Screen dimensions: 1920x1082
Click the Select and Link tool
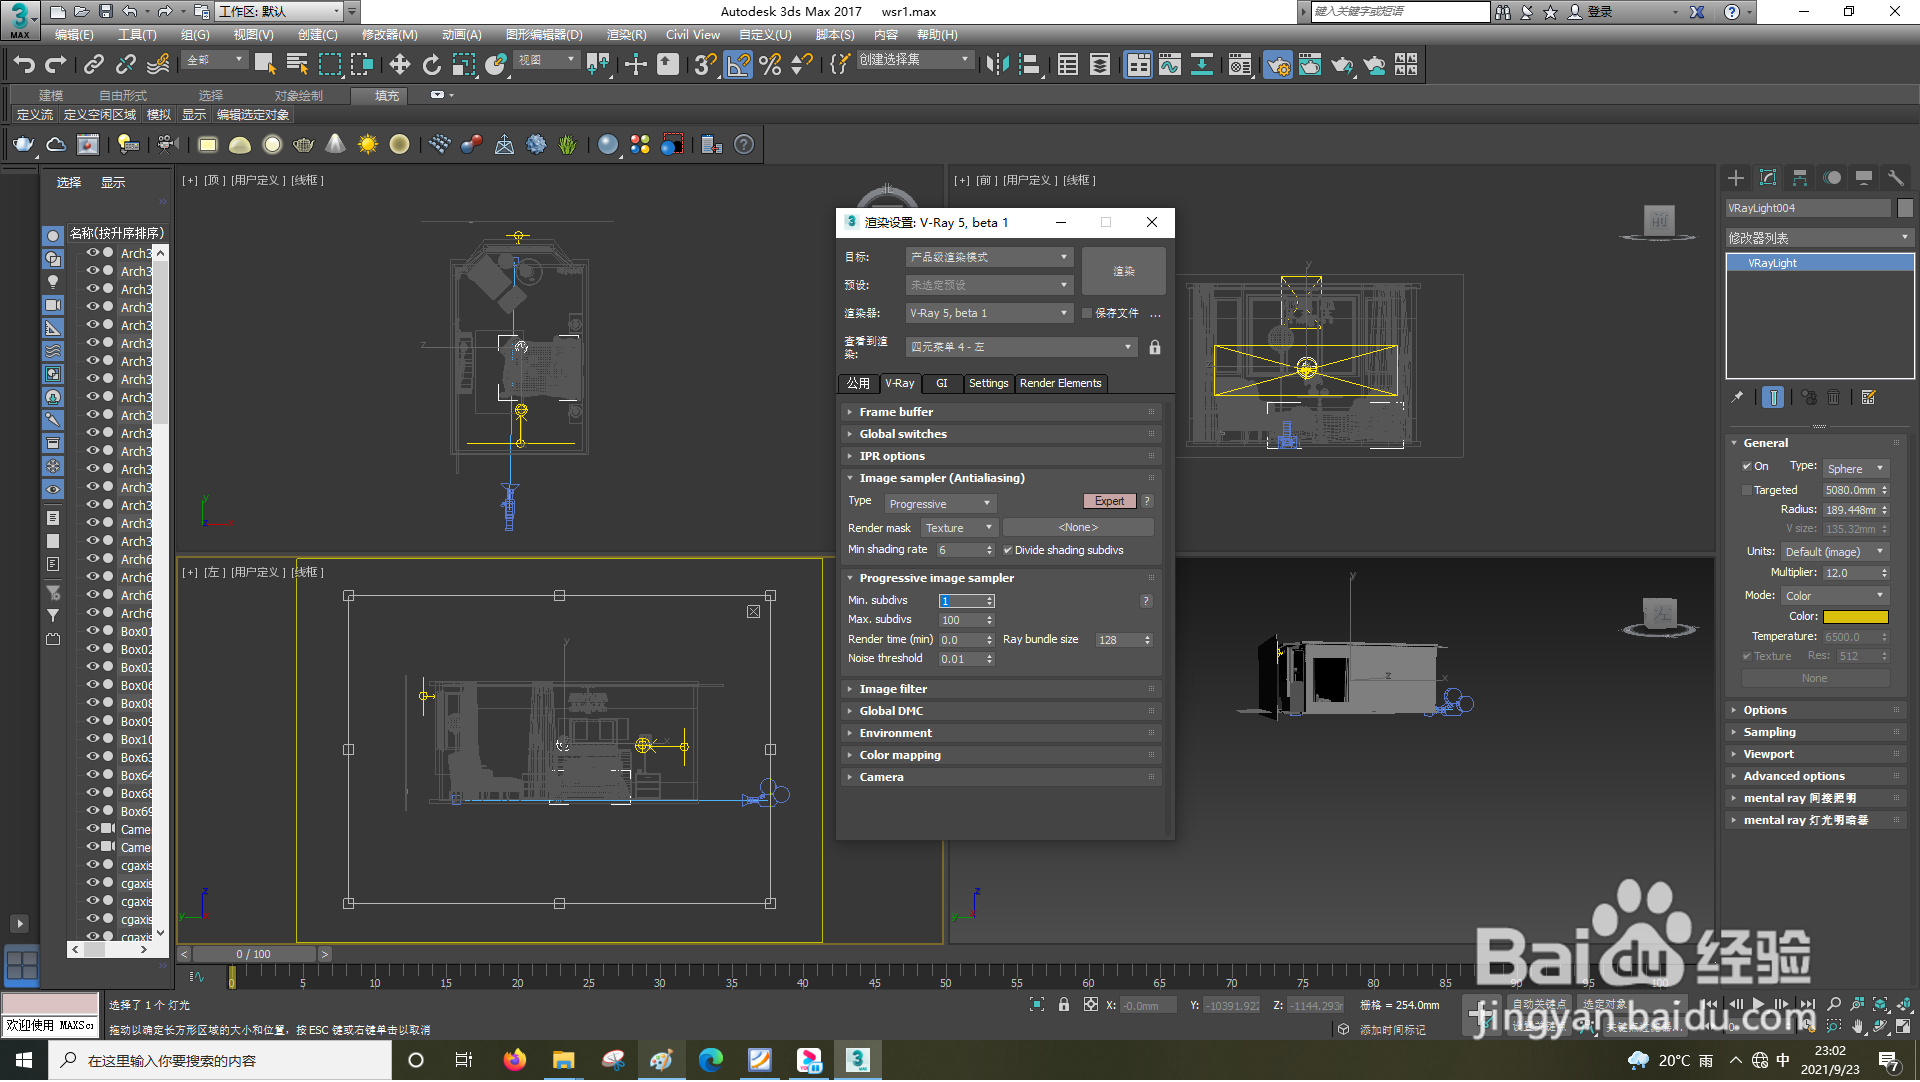coord(93,65)
